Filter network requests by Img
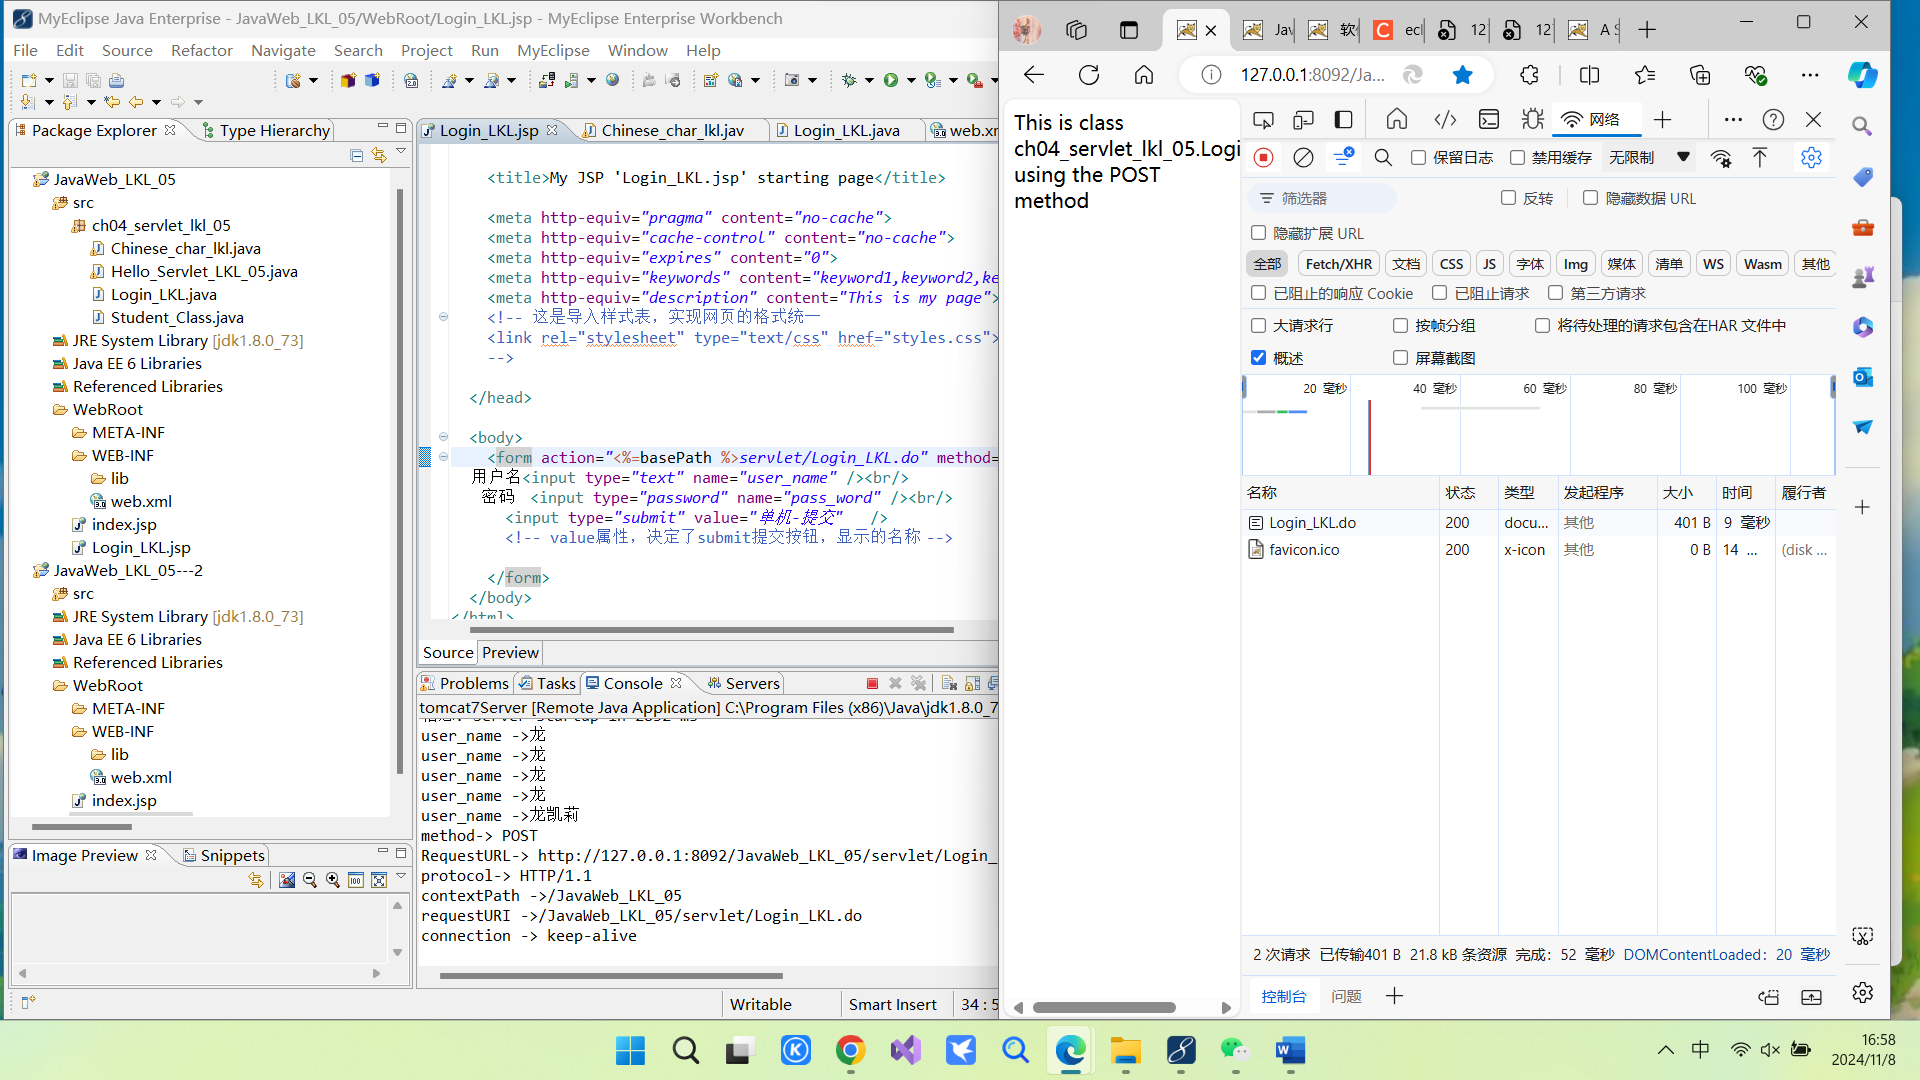The width and height of the screenshot is (1920, 1080). pos(1576,264)
